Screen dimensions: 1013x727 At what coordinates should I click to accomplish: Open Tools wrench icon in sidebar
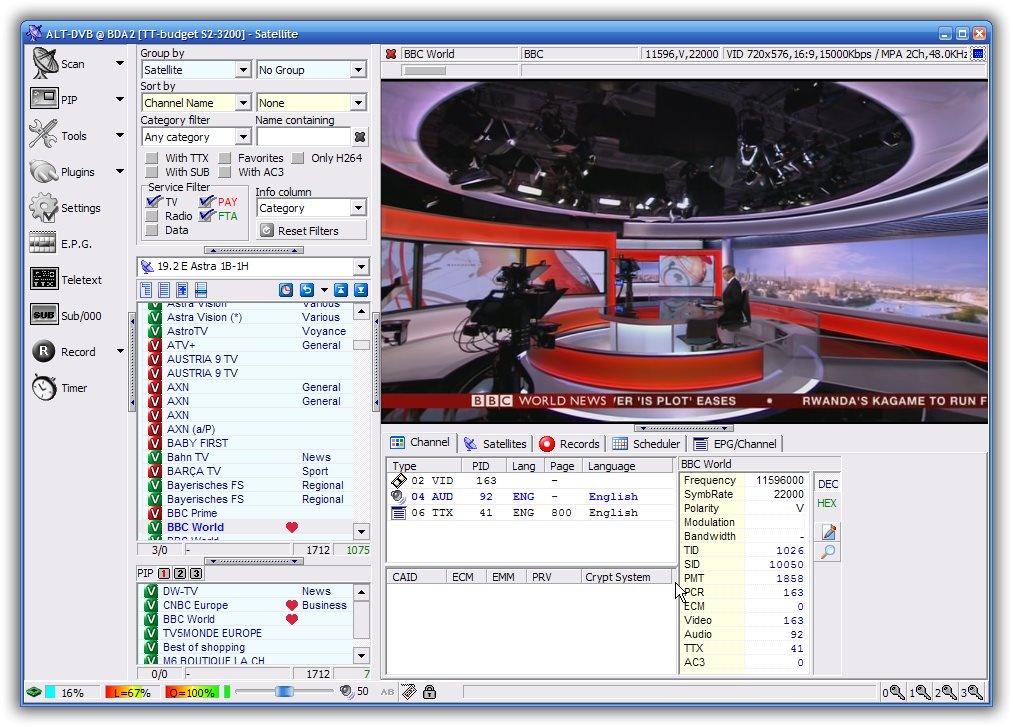(44, 135)
